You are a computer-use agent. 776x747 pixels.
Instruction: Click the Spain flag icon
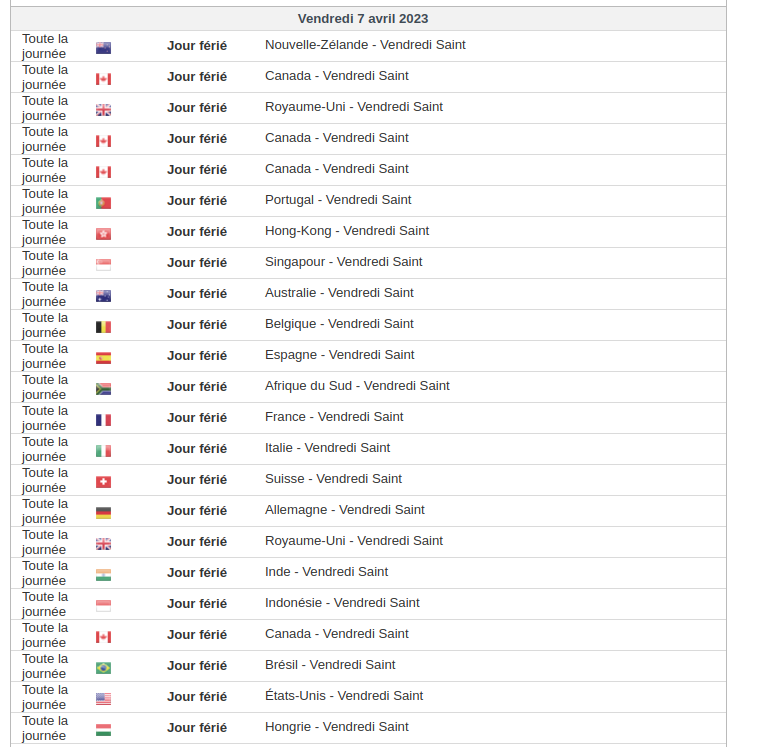pyautogui.click(x=103, y=358)
